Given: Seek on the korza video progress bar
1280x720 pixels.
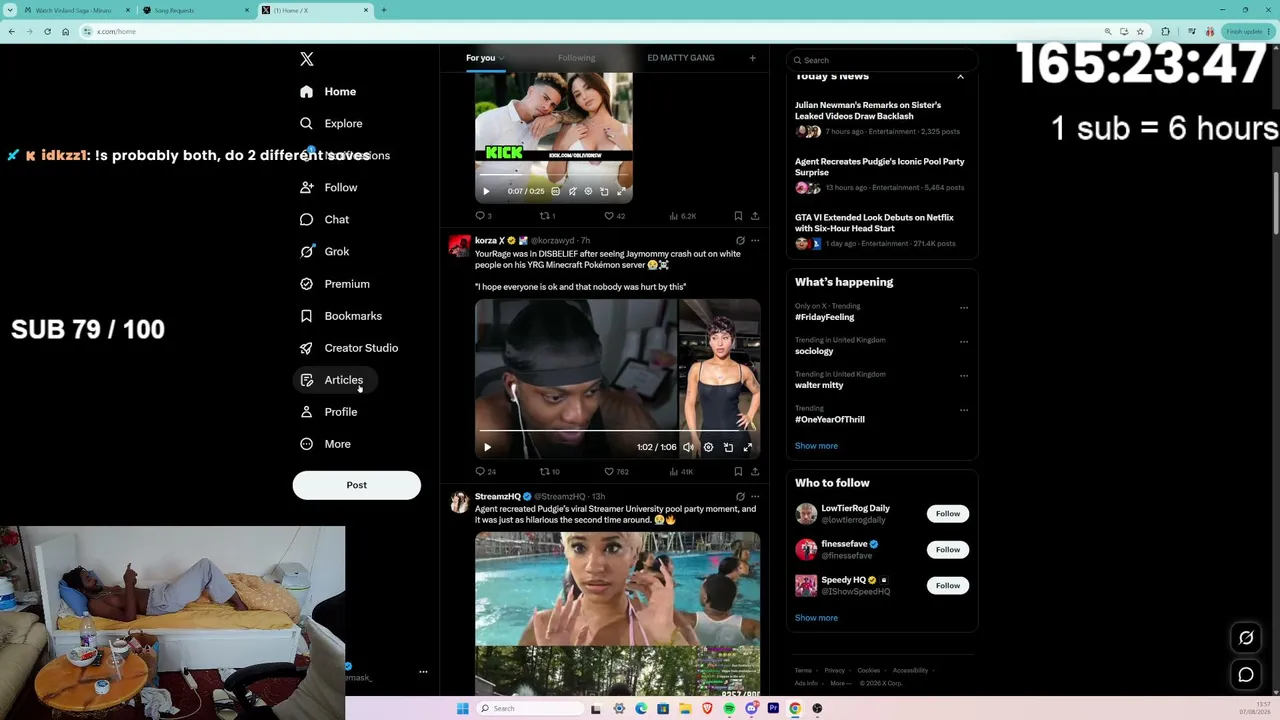Looking at the screenshot, I should tap(617, 432).
